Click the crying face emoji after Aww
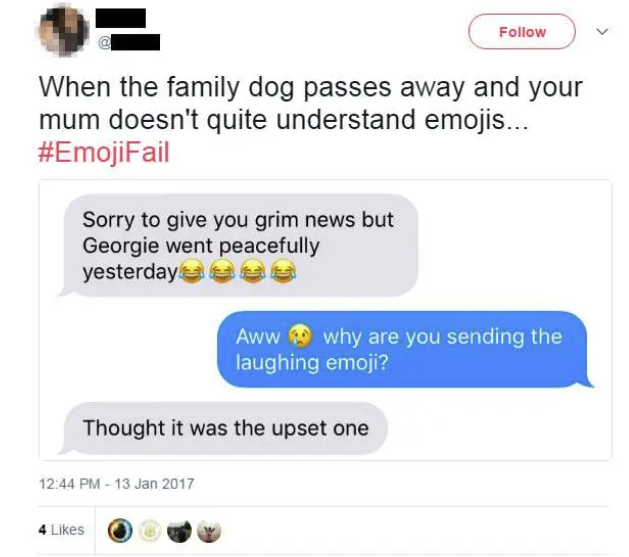 click(301, 336)
